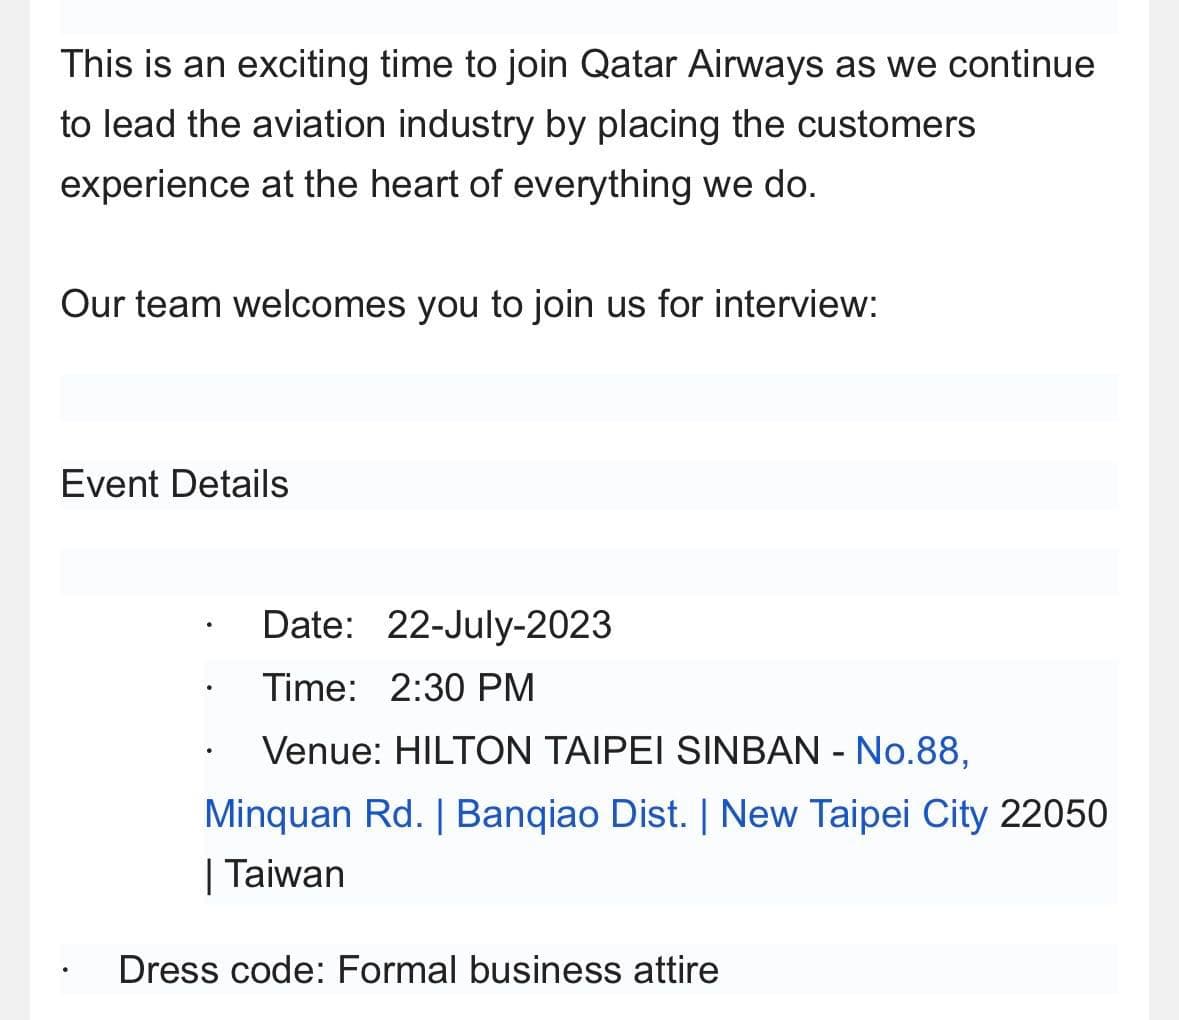Screen dimensions: 1179x1020
Task: Click the Qatar Airways name in the paragraph
Action: (x=702, y=64)
